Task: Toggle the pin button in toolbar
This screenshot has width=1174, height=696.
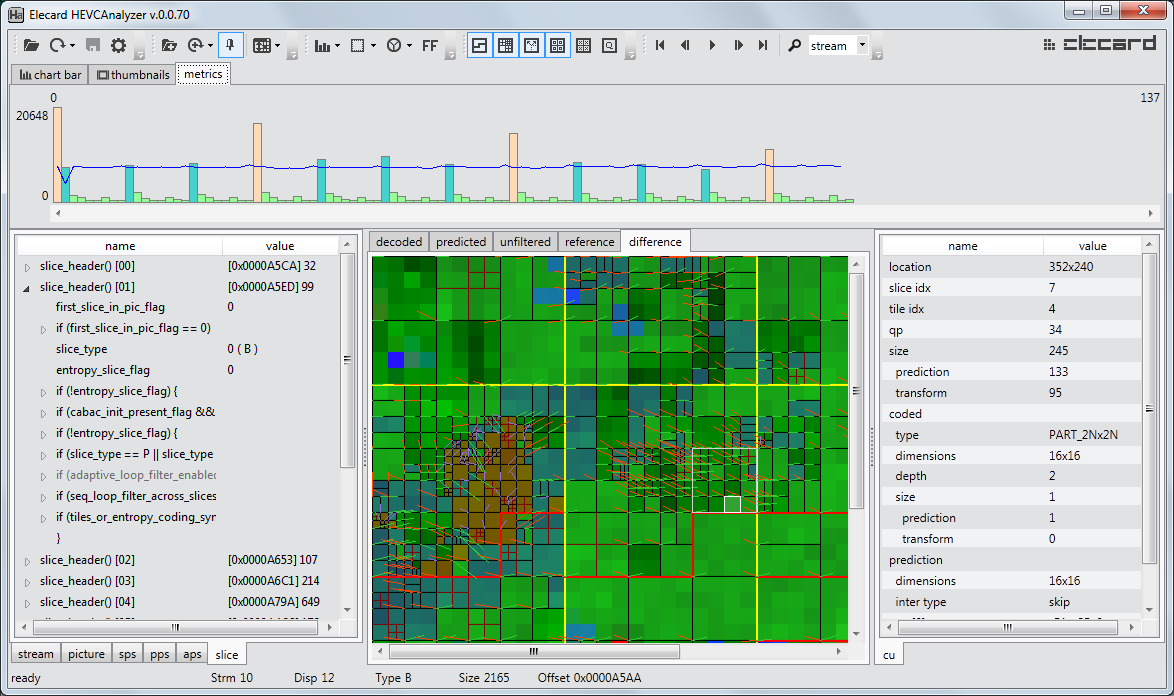Action: pyautogui.click(x=230, y=46)
